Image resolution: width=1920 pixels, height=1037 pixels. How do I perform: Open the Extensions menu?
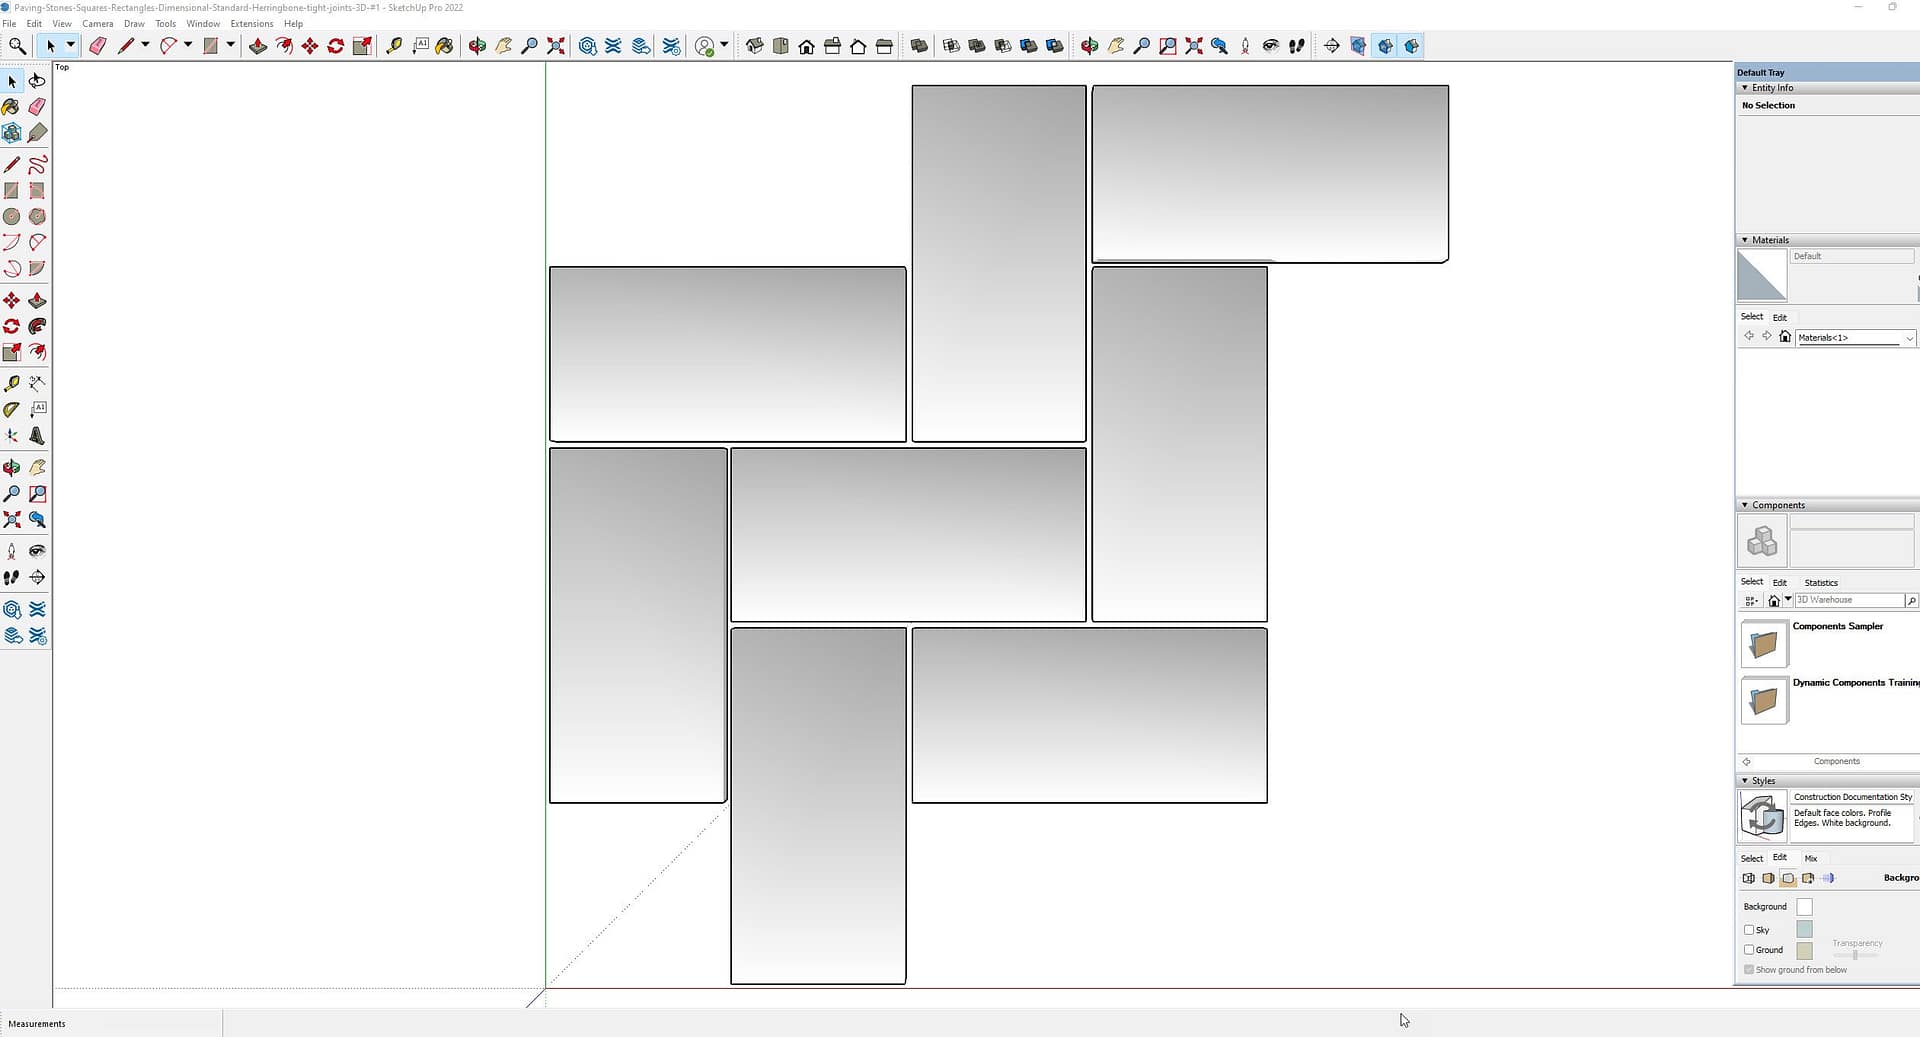pos(251,24)
